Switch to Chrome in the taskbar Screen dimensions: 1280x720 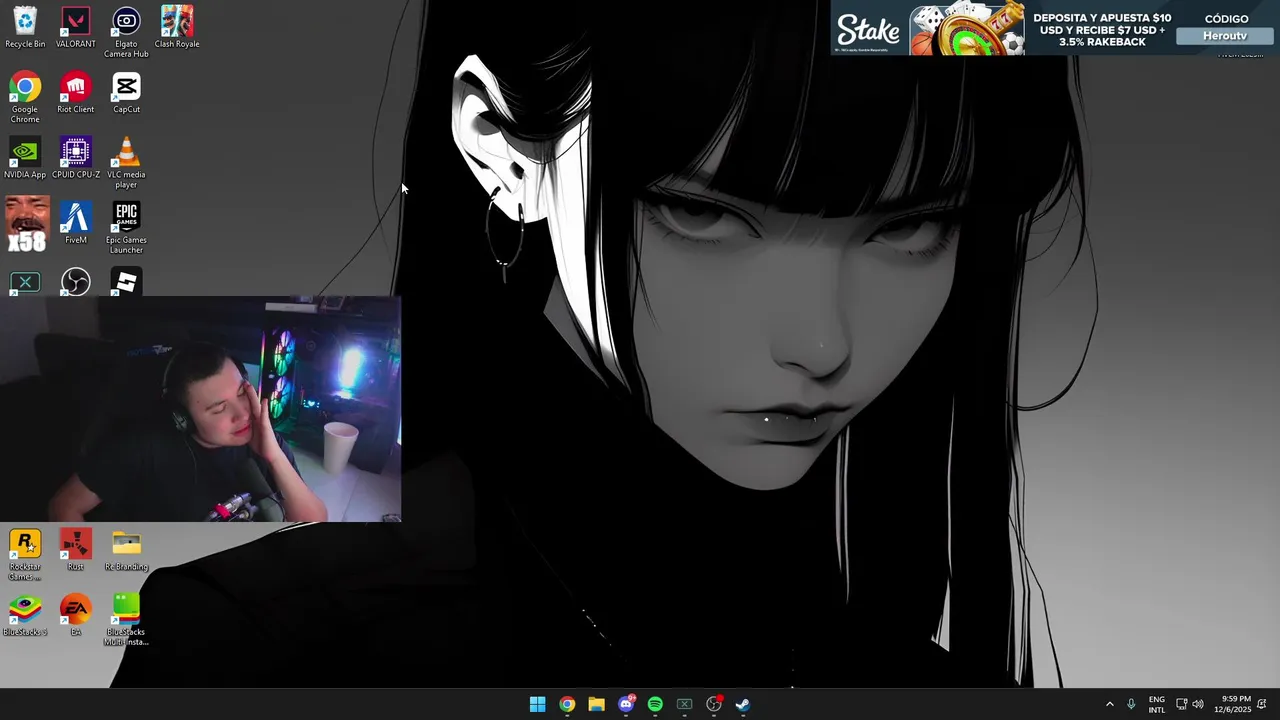pos(567,704)
